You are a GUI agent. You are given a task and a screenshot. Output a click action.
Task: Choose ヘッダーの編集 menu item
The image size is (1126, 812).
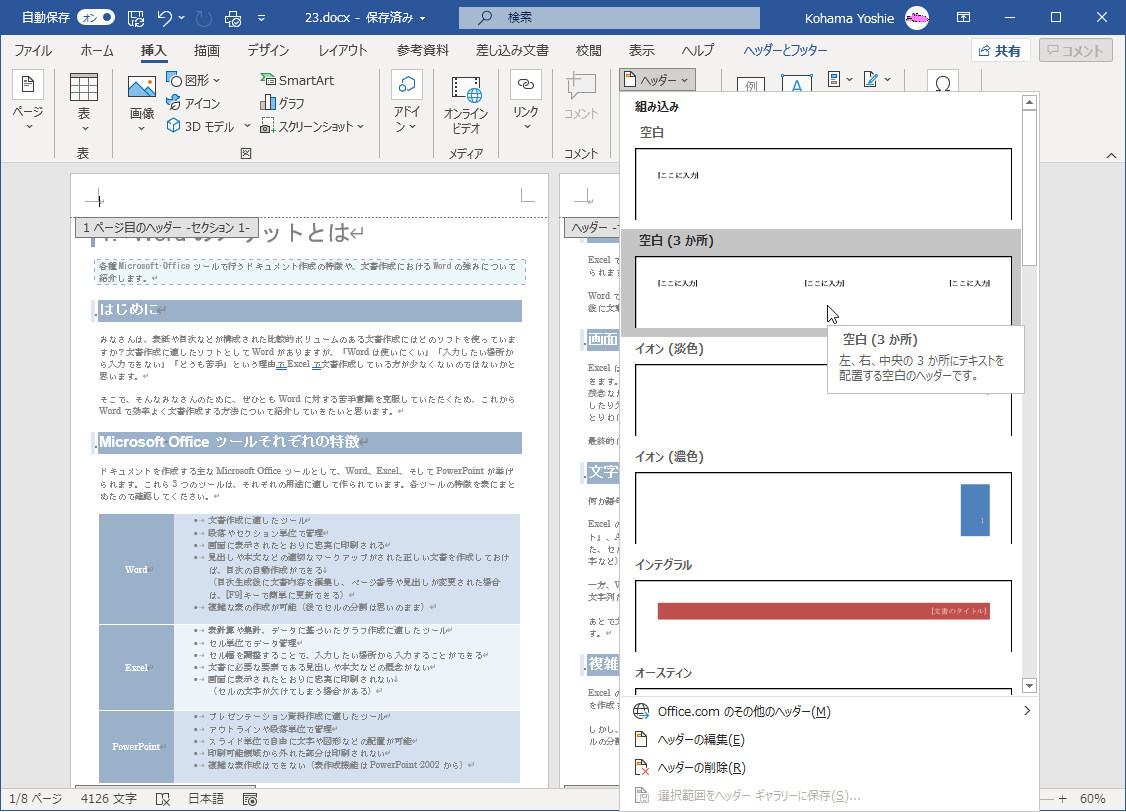coord(830,739)
